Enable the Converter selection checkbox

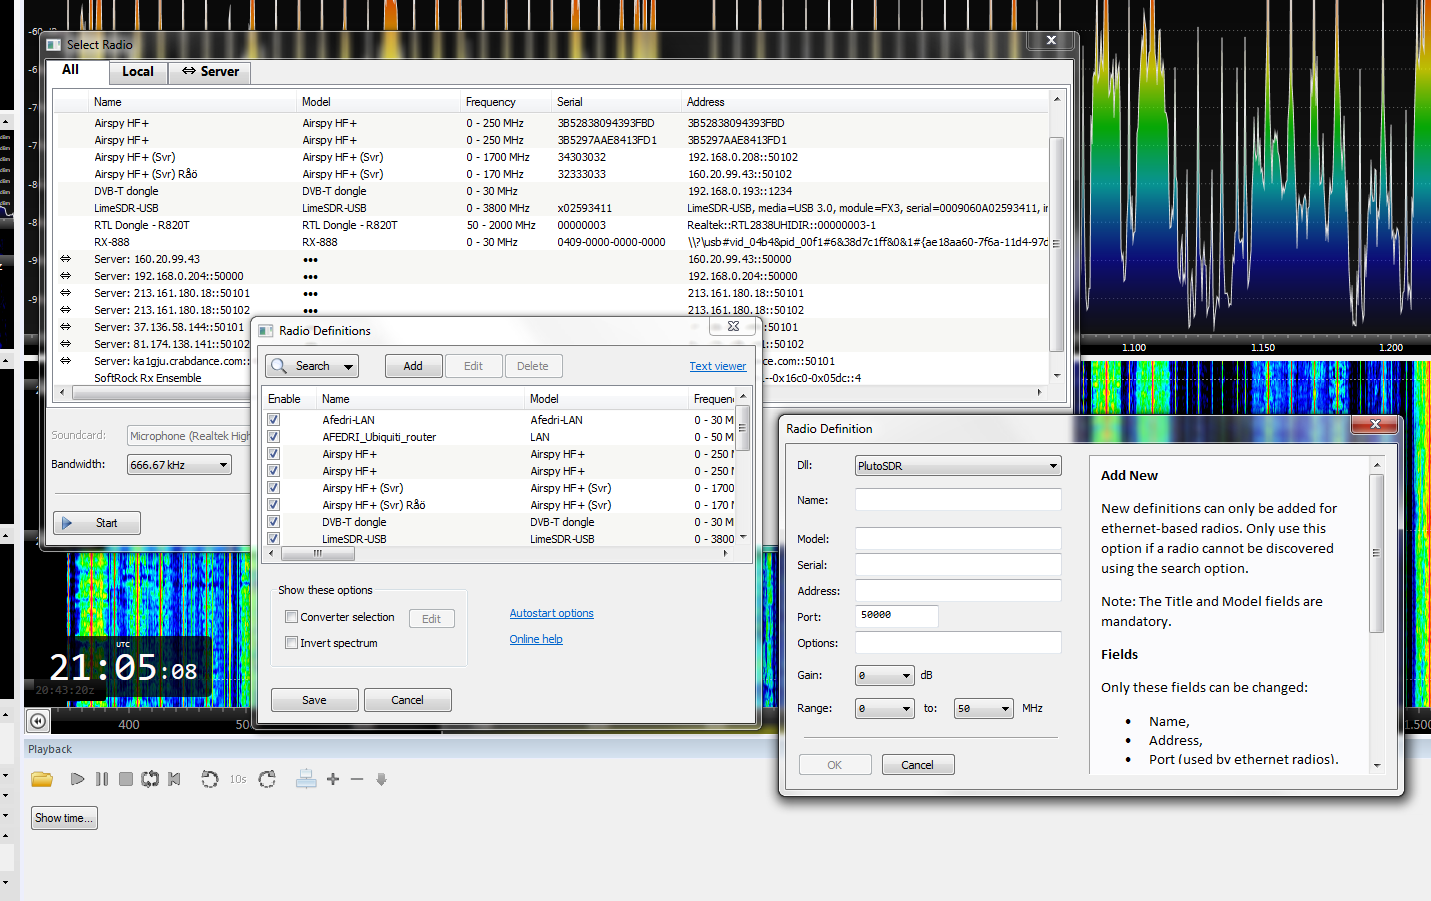[292, 617]
